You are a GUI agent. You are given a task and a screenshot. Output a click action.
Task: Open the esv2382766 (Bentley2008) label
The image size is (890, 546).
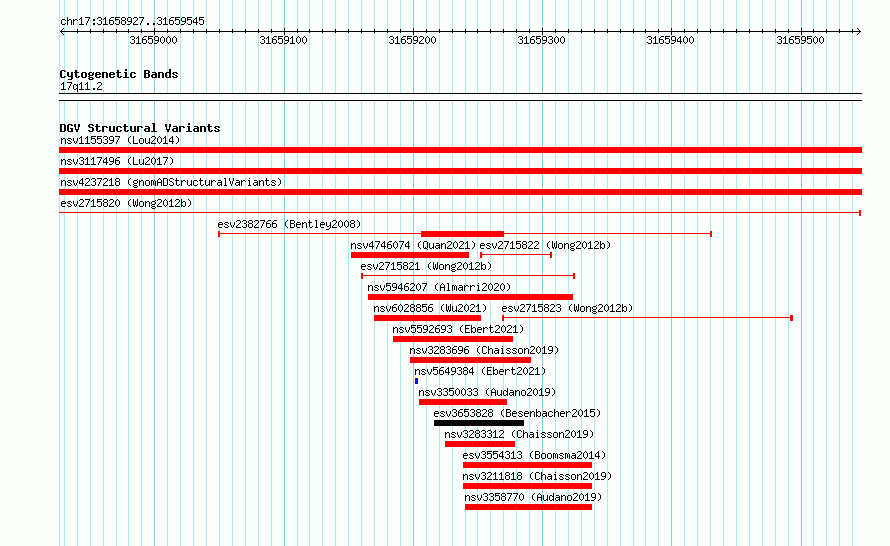[289, 224]
